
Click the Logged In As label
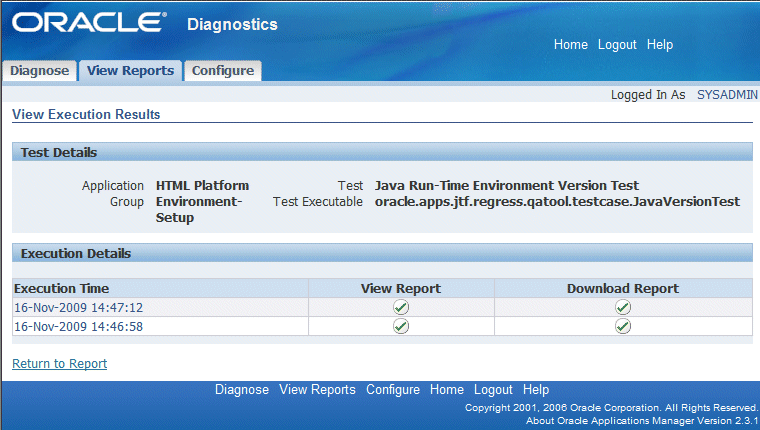pos(648,95)
